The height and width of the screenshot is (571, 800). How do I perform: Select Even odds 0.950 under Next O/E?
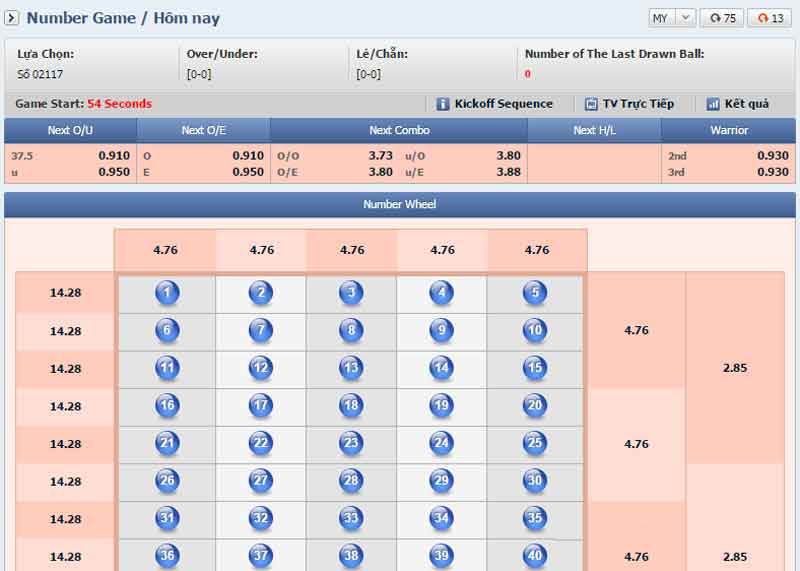tap(247, 172)
